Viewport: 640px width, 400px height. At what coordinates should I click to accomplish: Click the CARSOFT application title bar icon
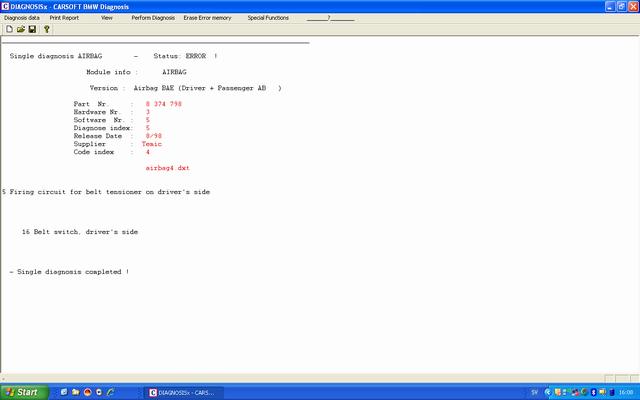(6, 5)
